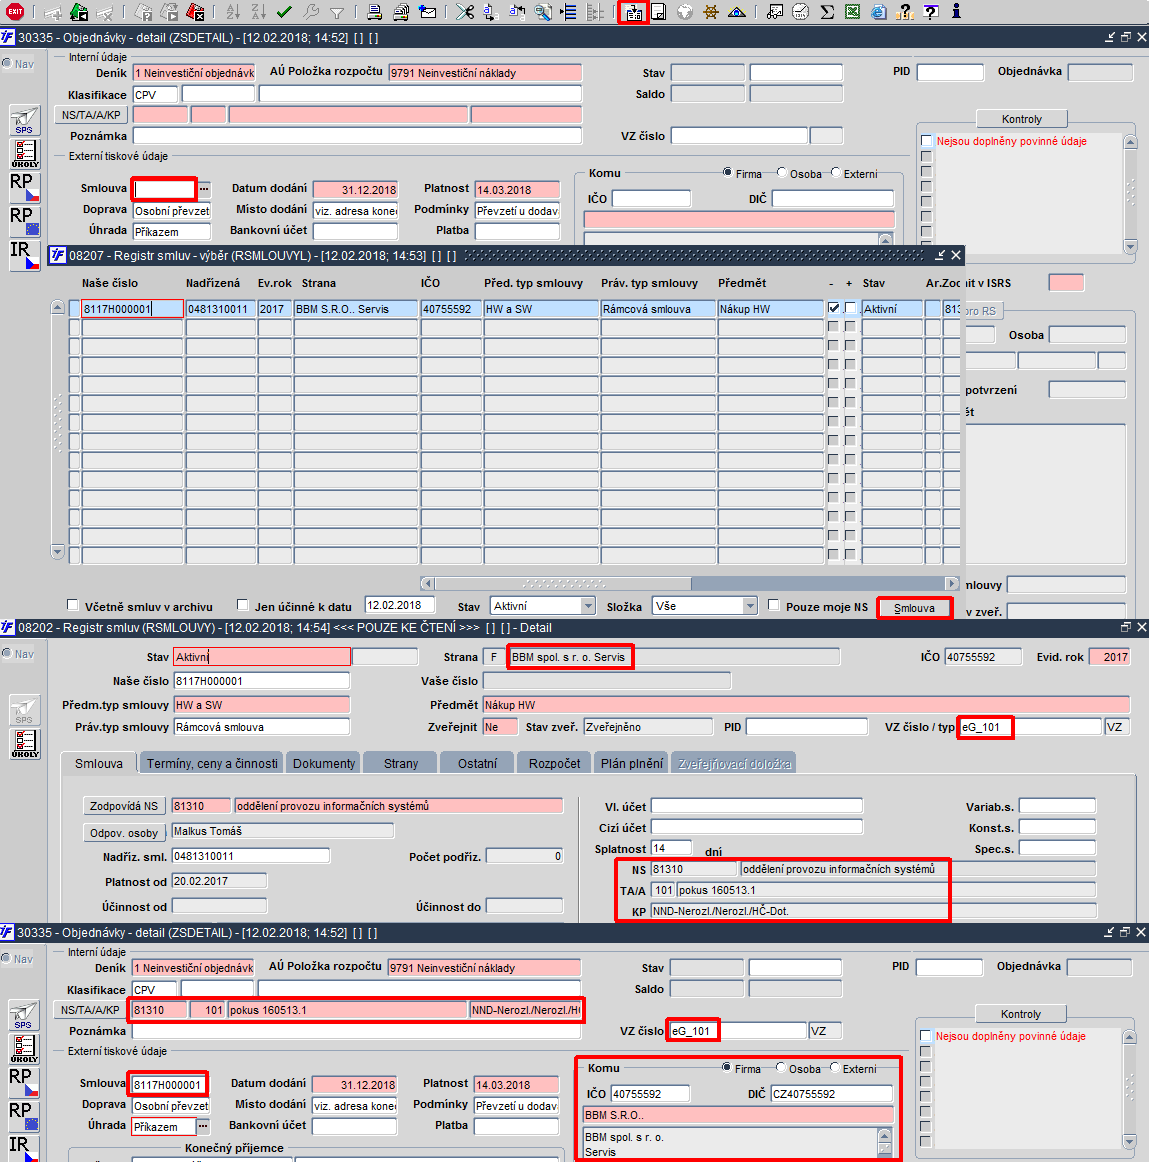Click the scissors cut icon

click(465, 12)
